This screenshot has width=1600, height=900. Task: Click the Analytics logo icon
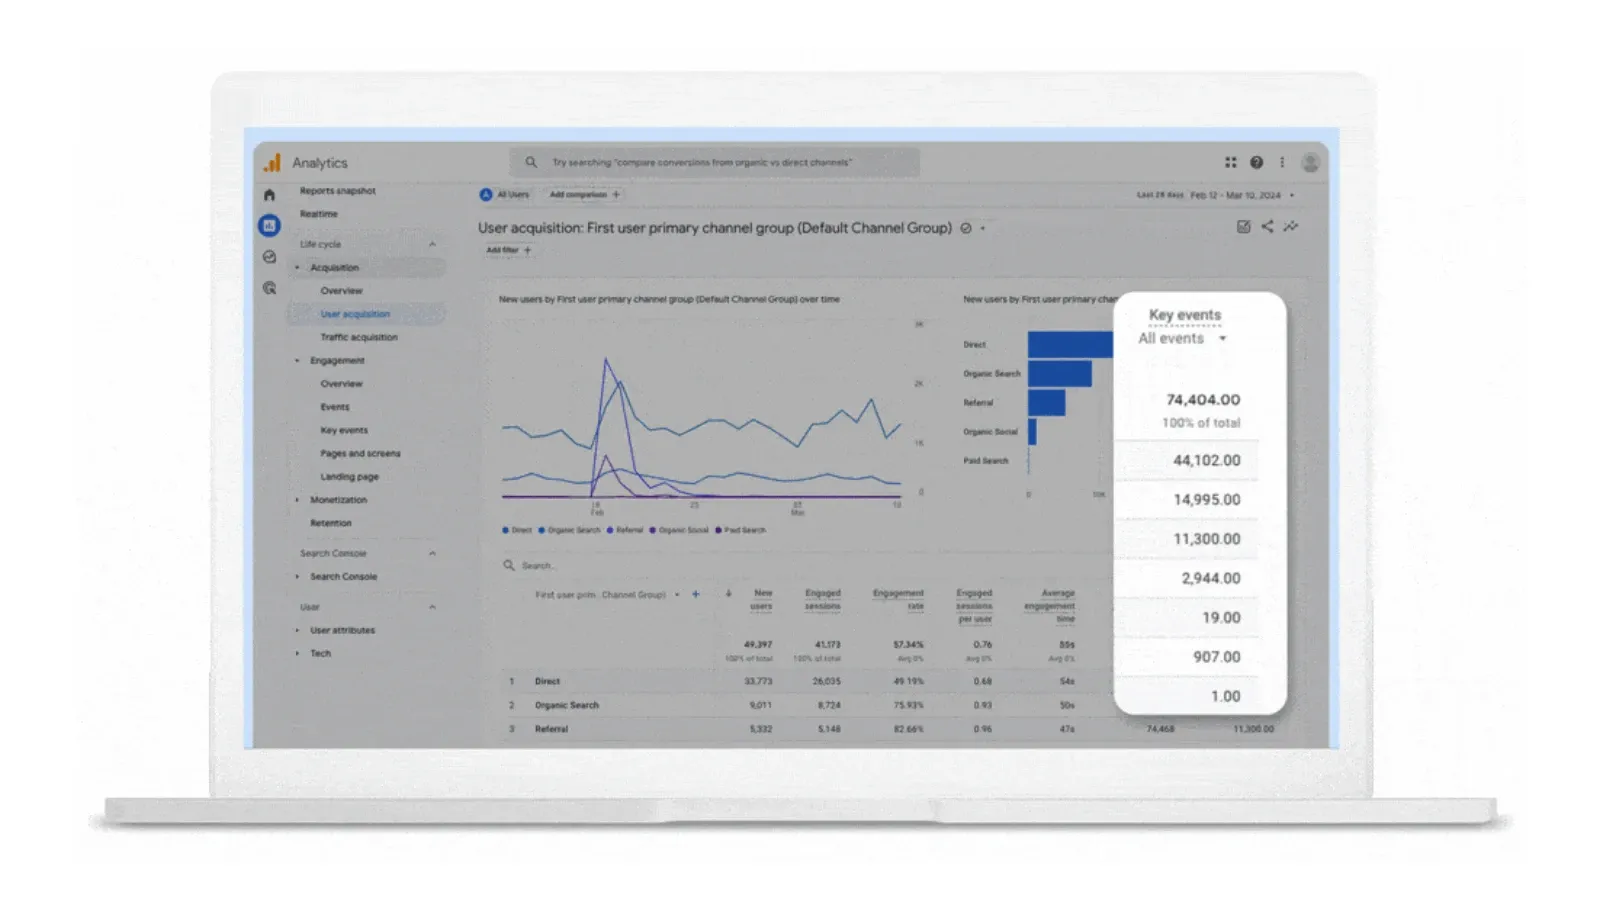point(272,162)
